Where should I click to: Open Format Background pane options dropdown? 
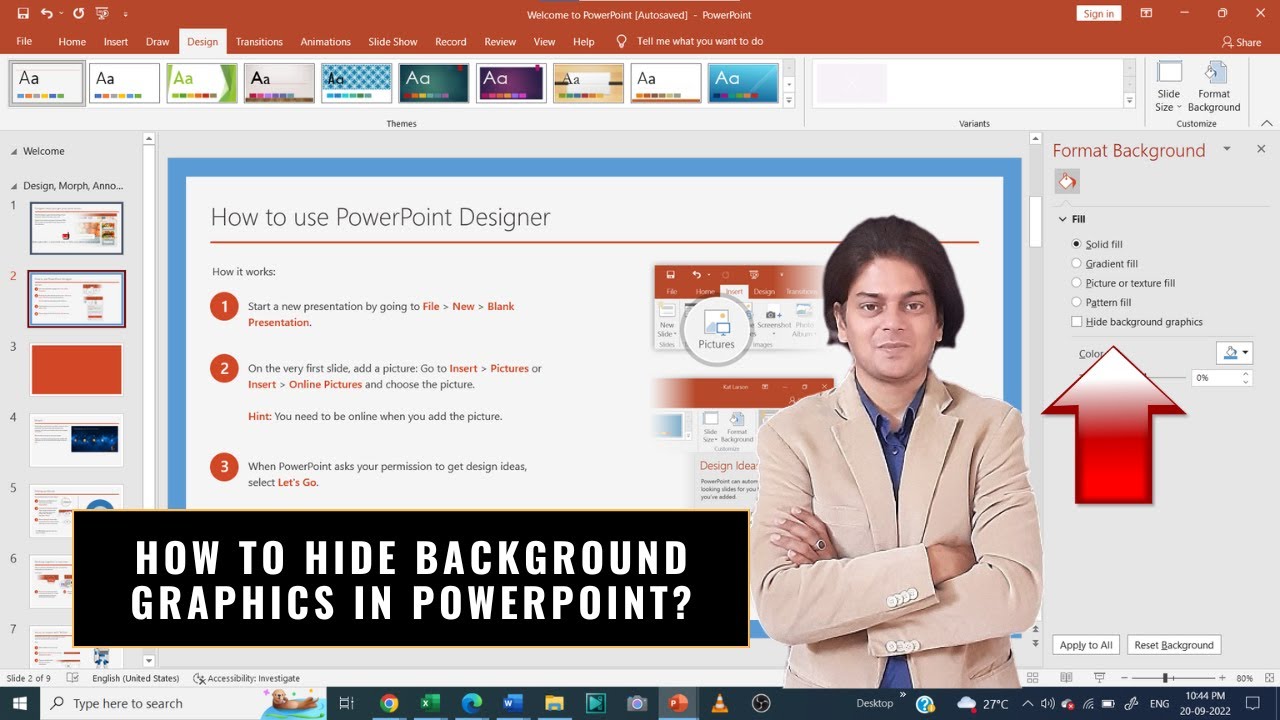click(x=1227, y=150)
